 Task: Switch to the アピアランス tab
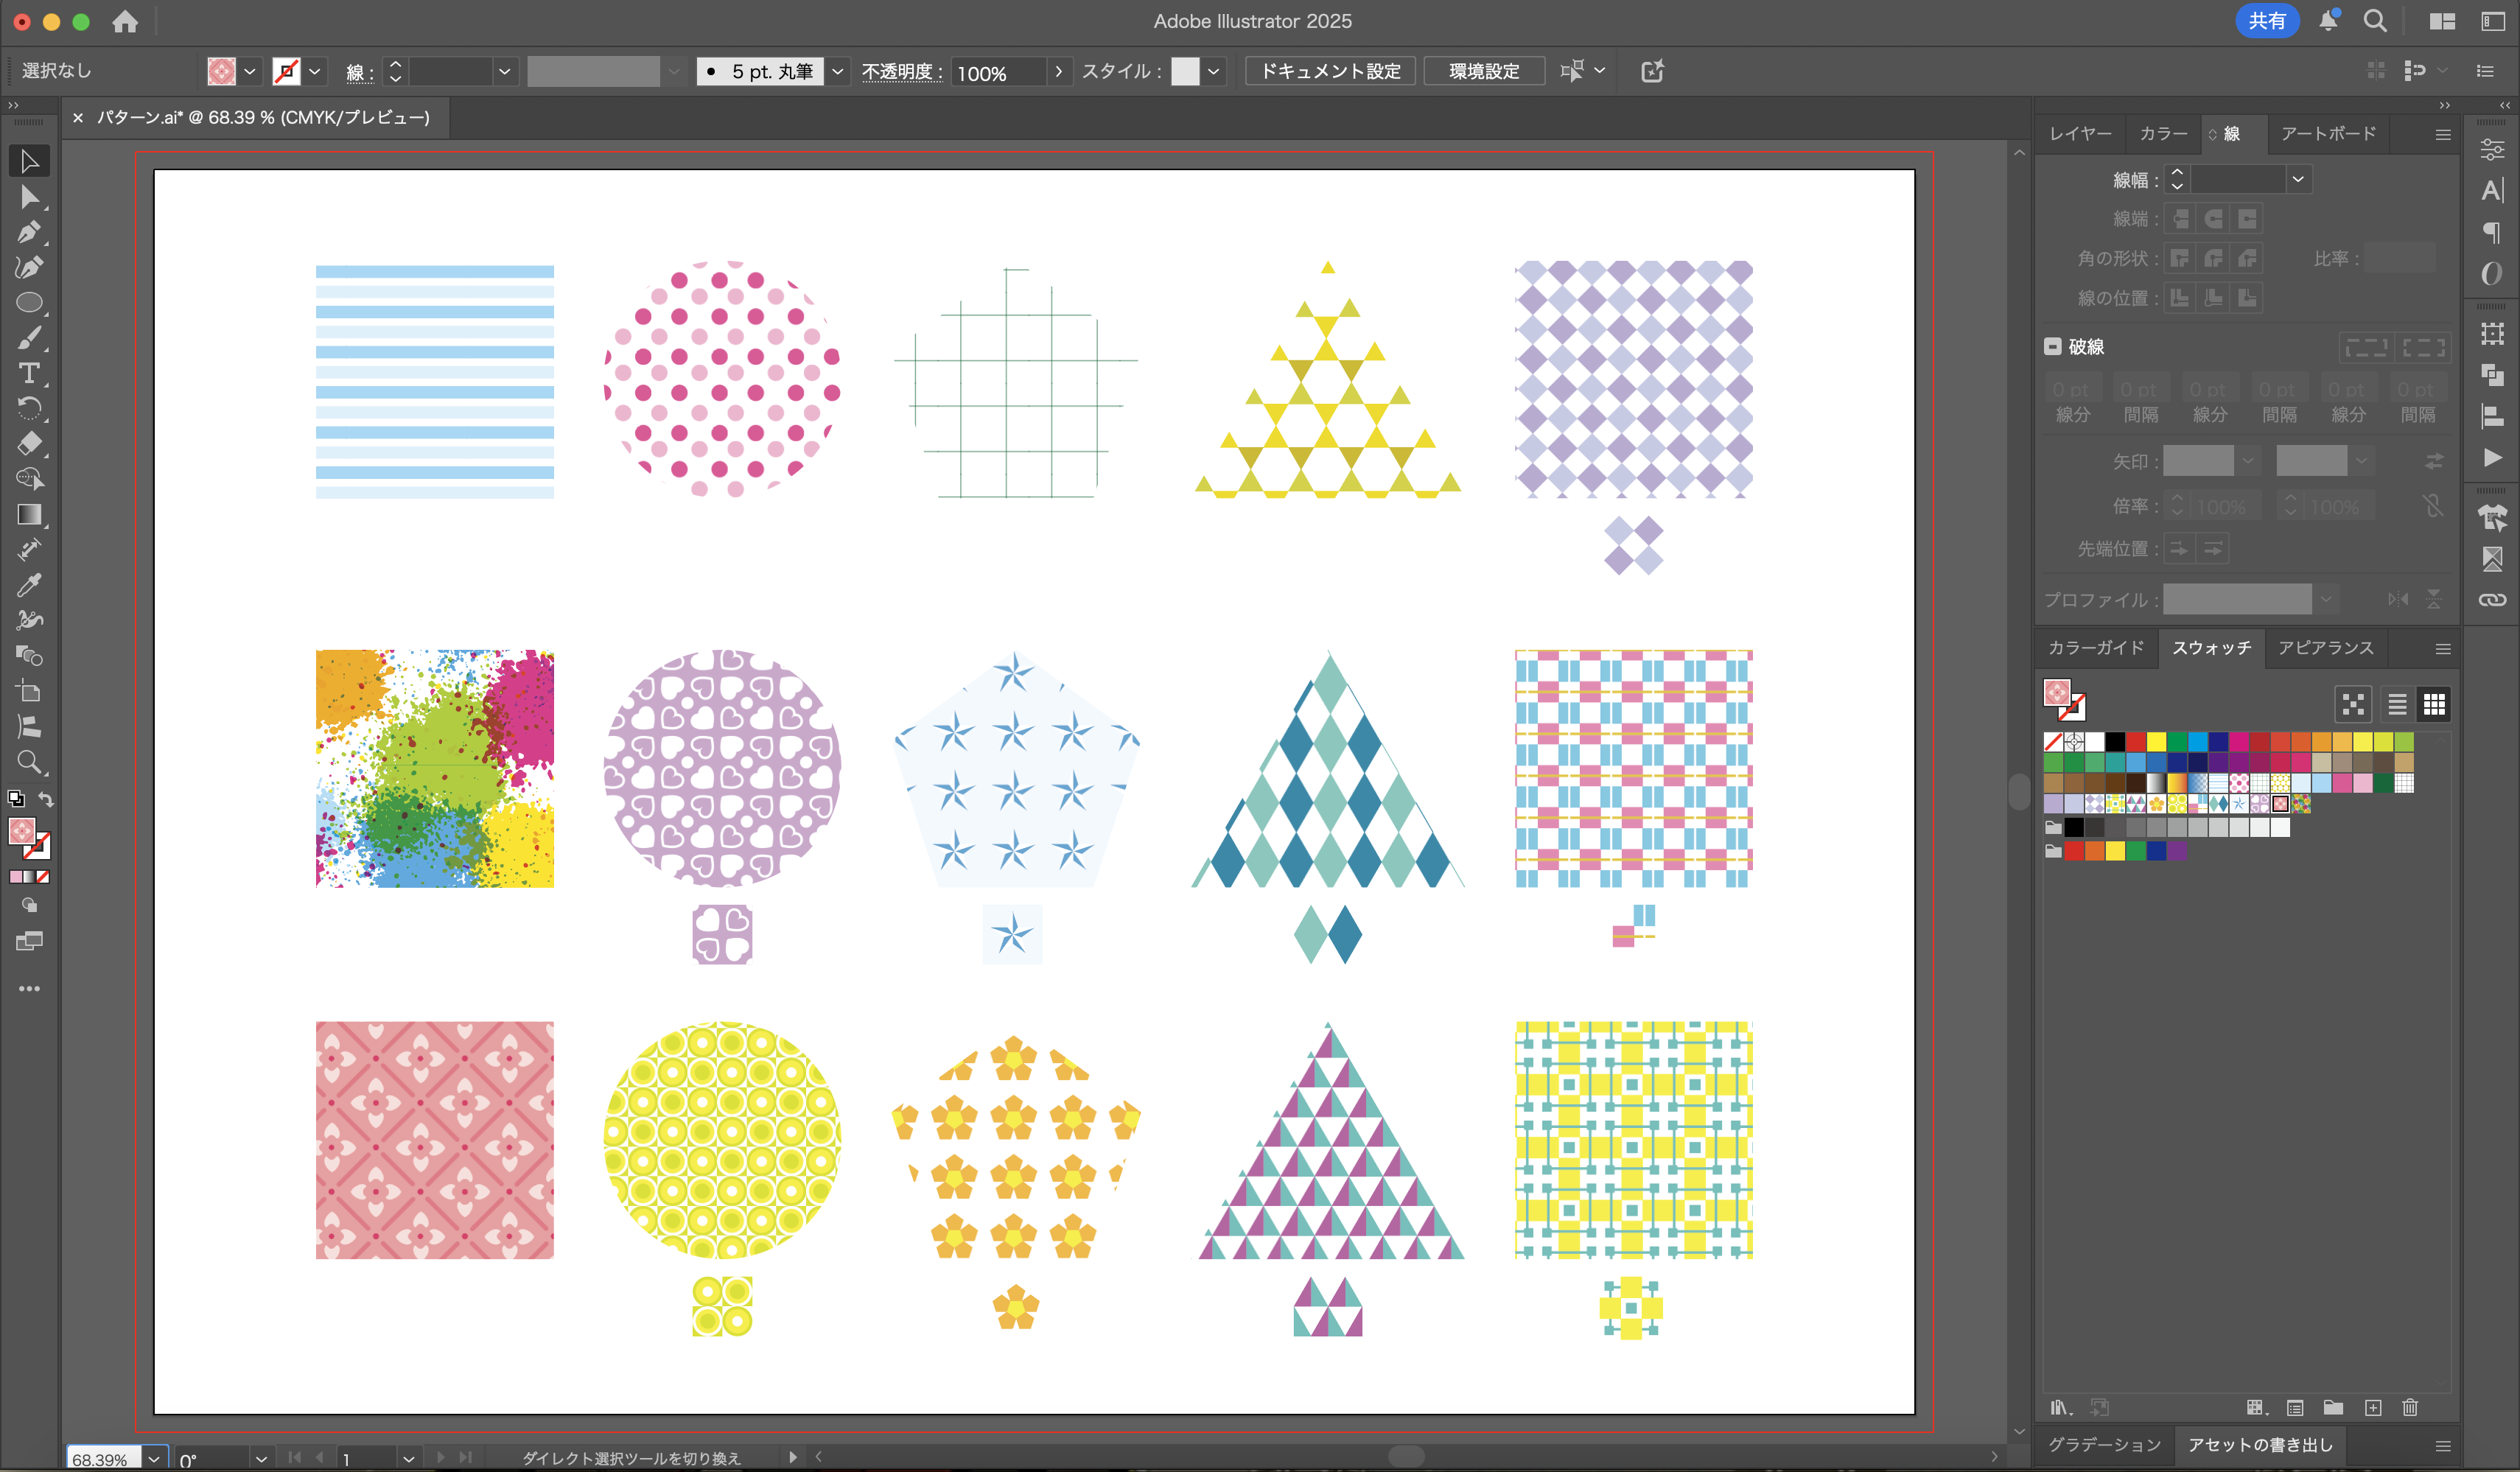2325,648
